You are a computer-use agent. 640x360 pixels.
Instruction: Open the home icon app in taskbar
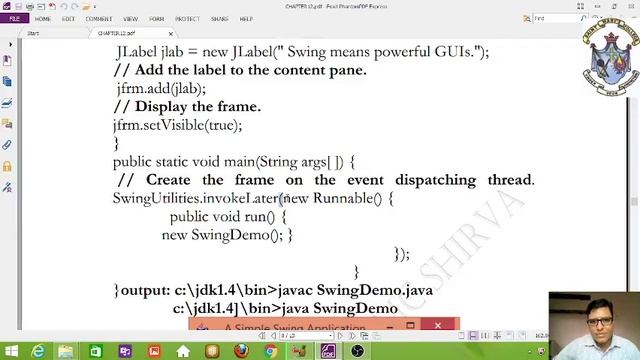pyautogui.click(x=183, y=351)
